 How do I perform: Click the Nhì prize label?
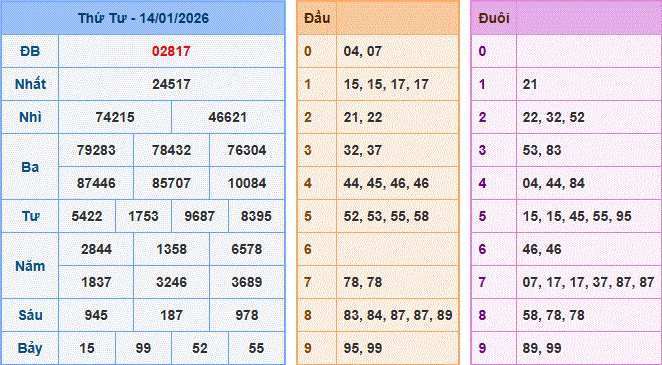(x=30, y=117)
